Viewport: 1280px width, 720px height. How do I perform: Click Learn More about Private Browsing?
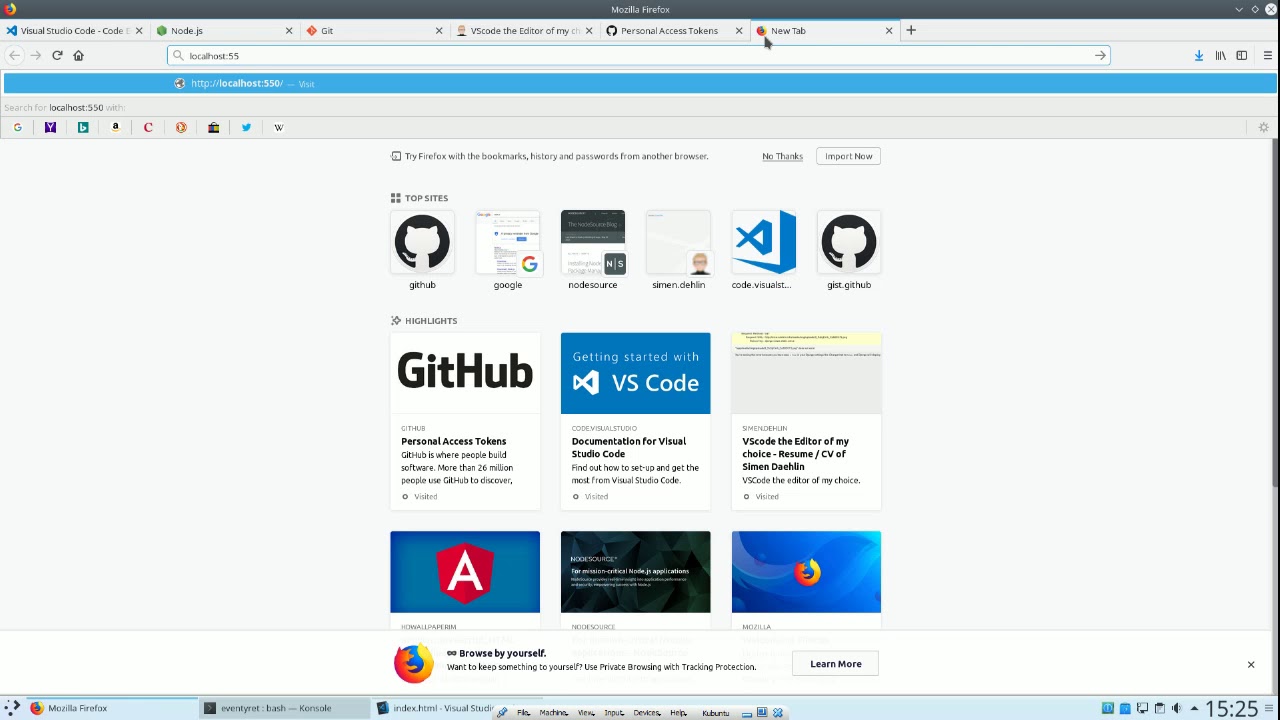pyautogui.click(x=835, y=664)
